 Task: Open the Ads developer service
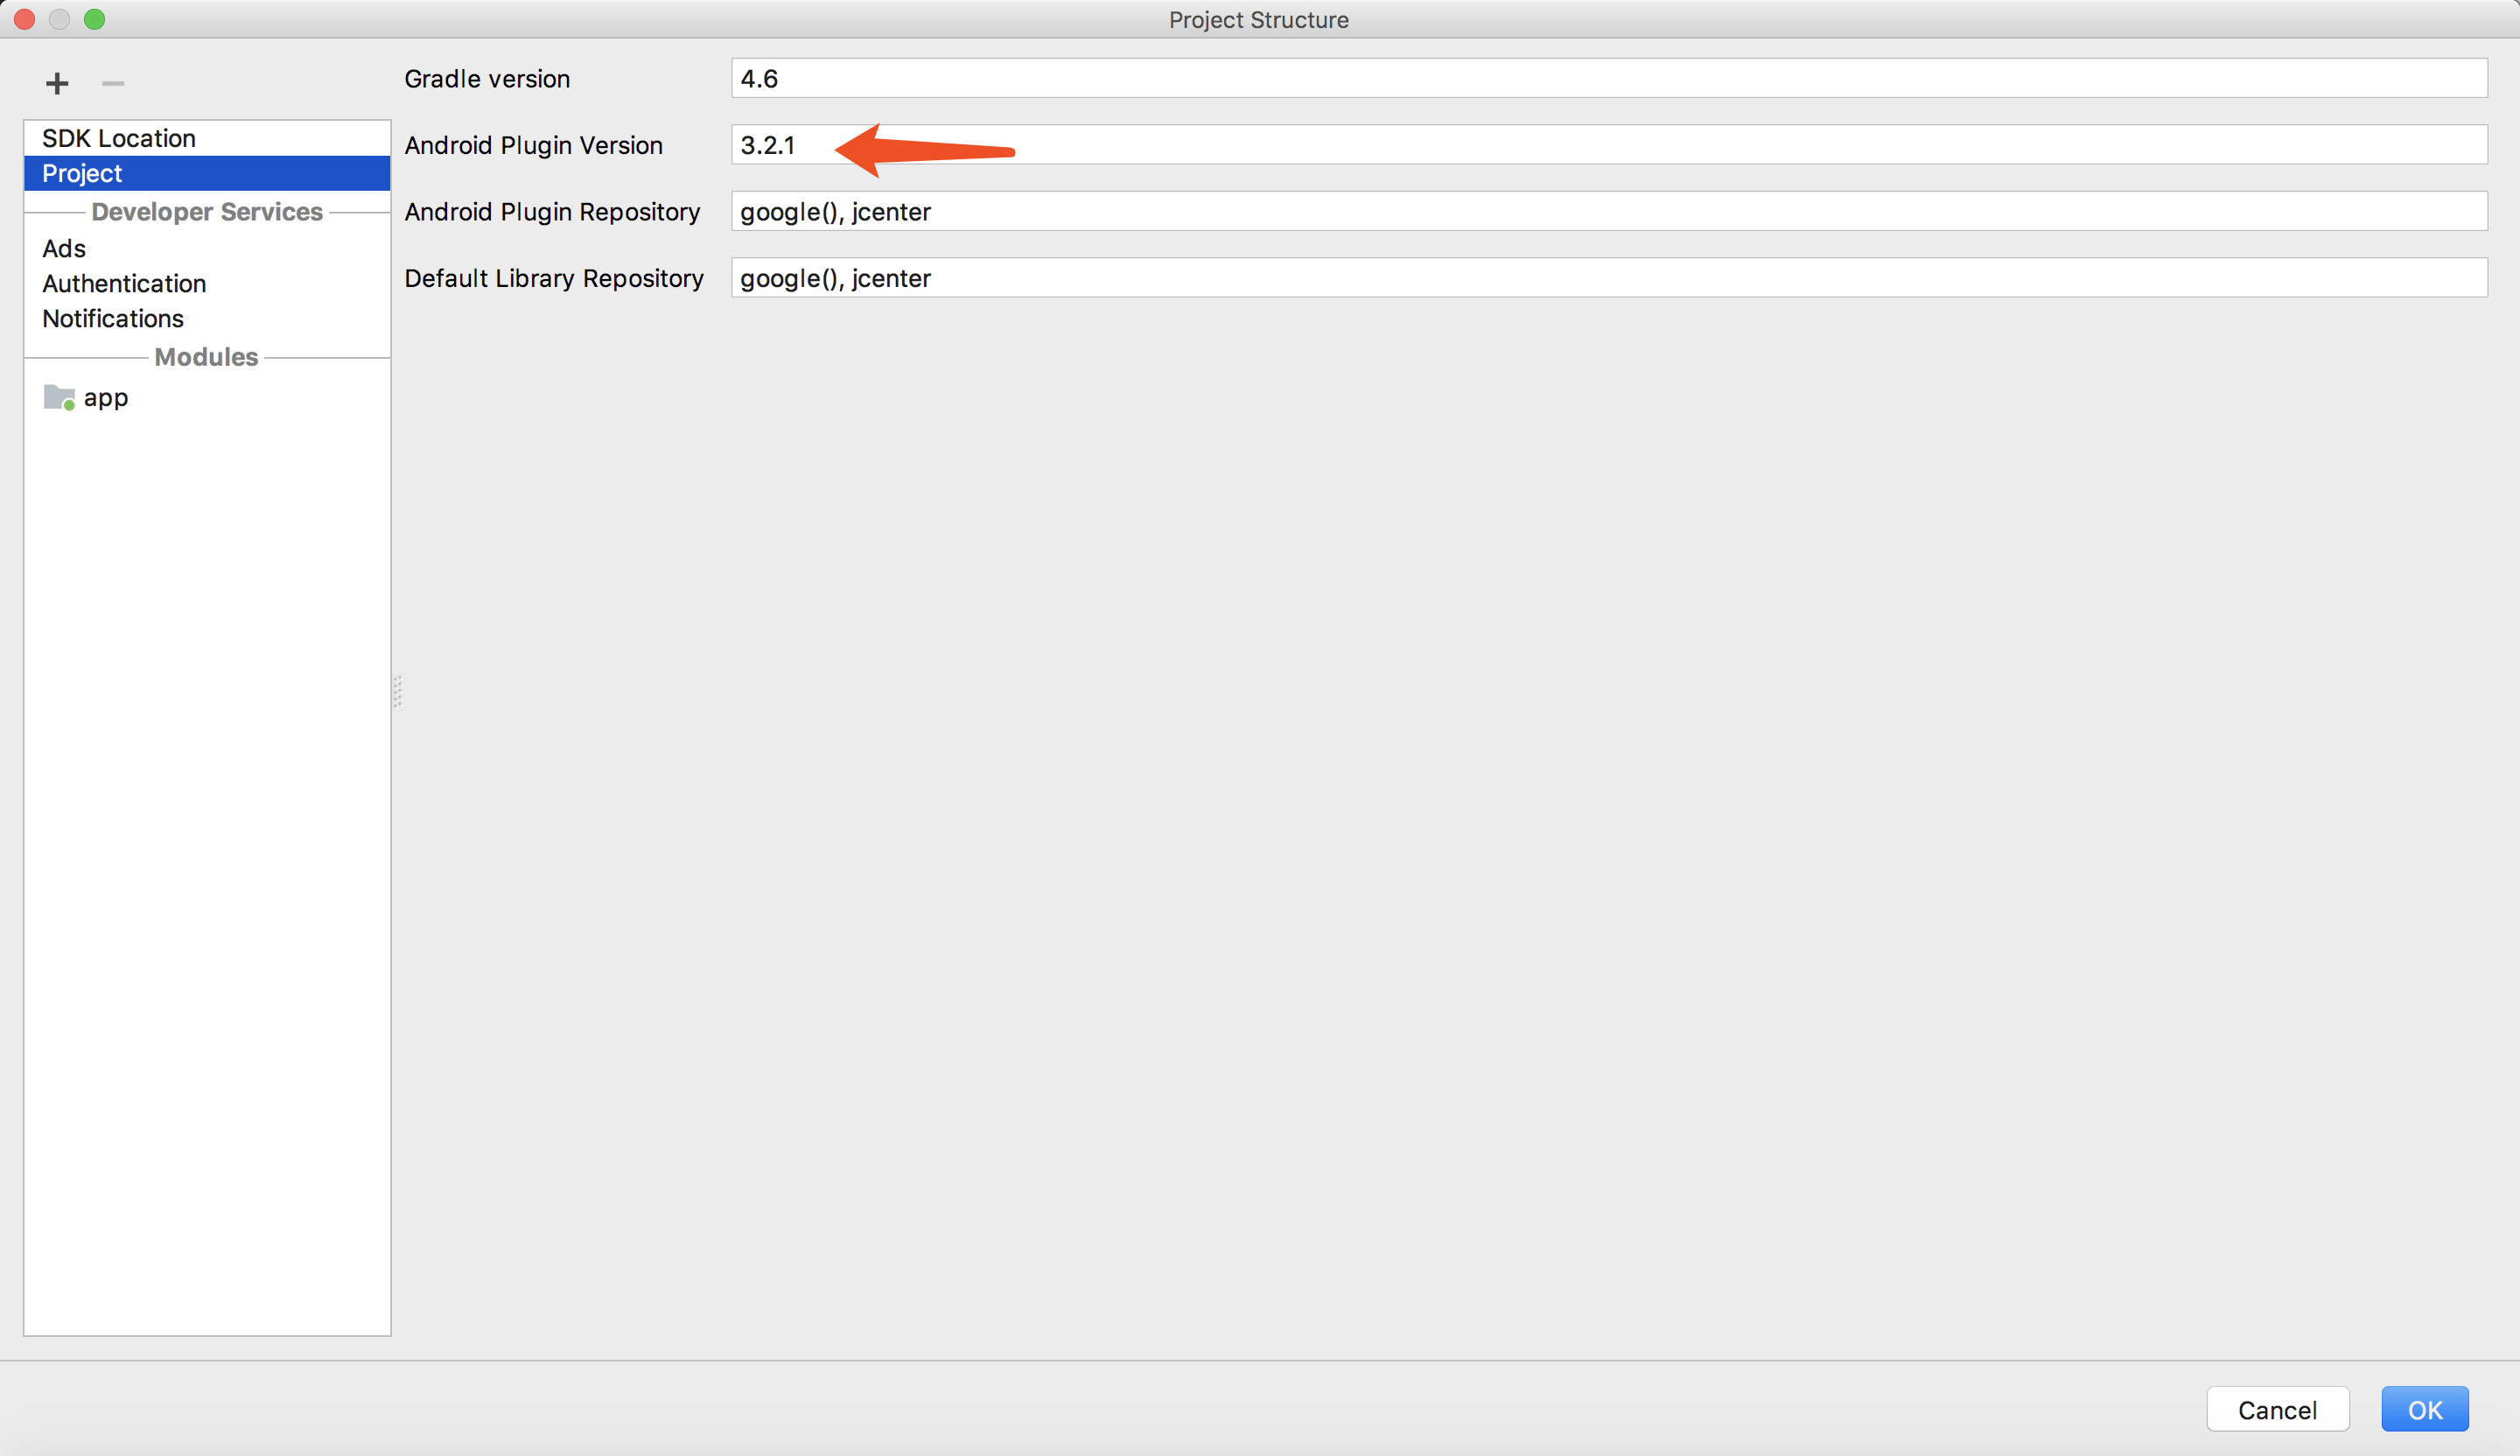click(x=207, y=248)
